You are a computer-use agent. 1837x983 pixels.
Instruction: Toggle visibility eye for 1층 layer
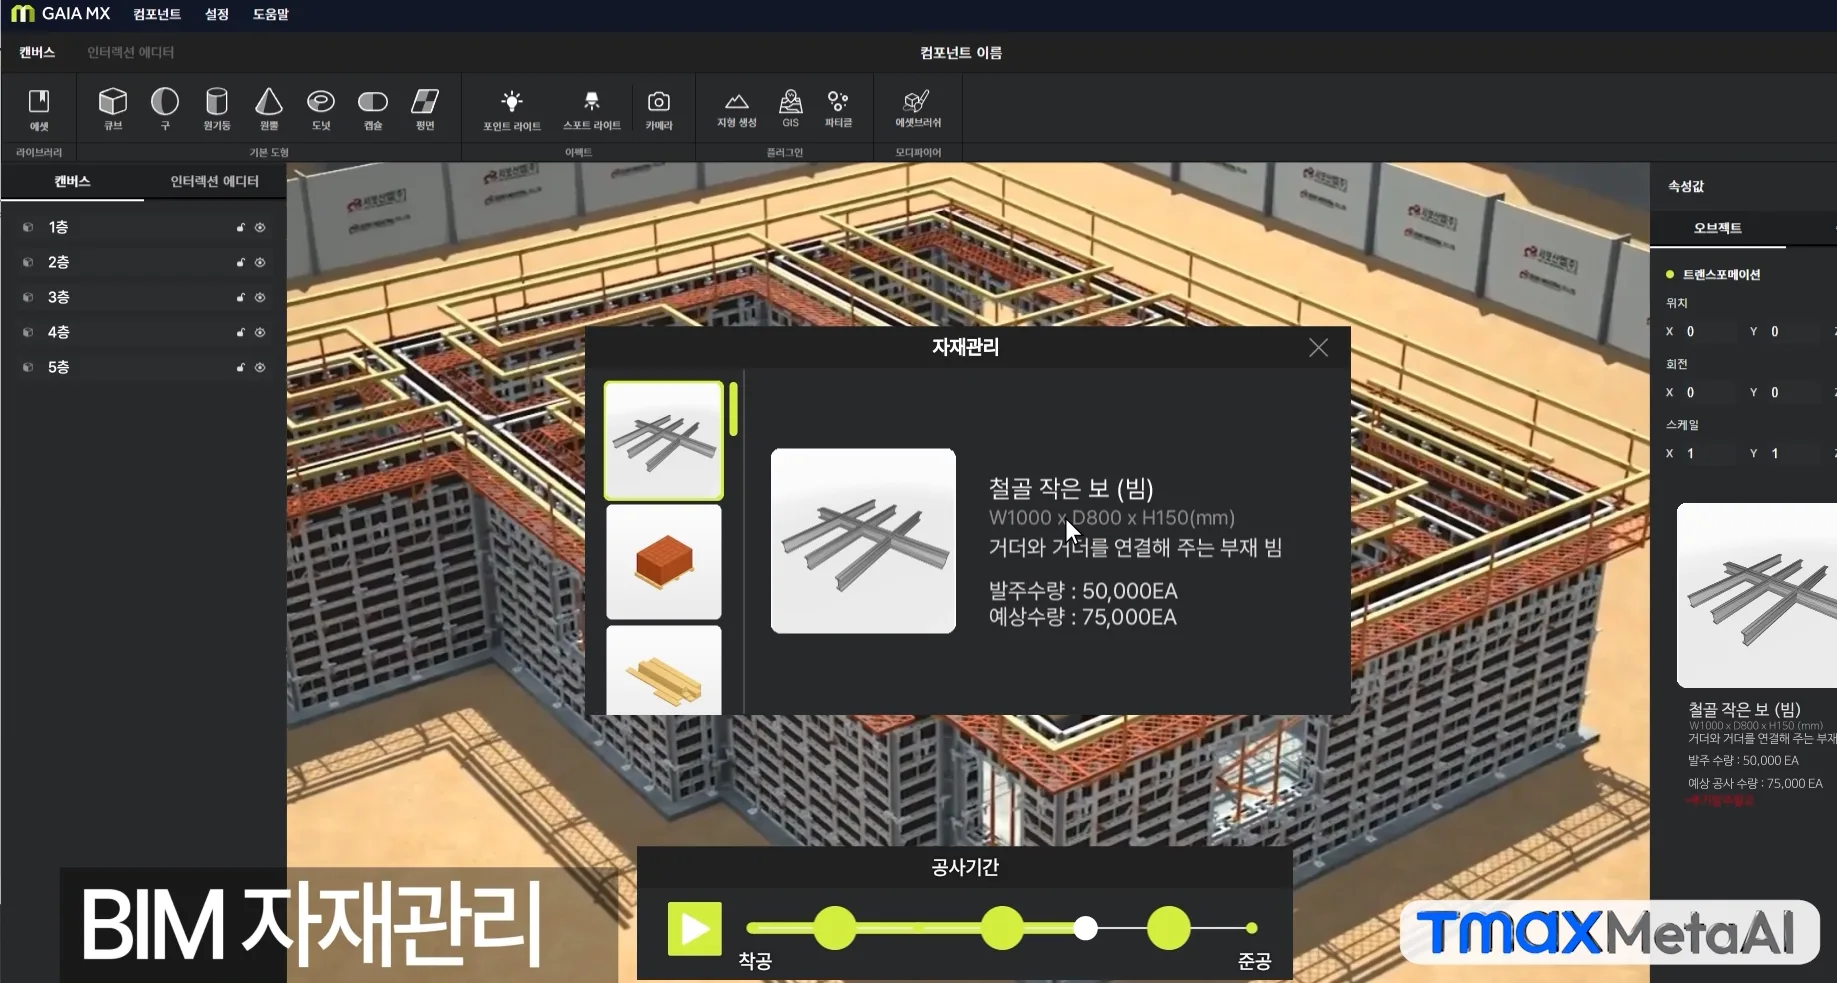coord(260,228)
